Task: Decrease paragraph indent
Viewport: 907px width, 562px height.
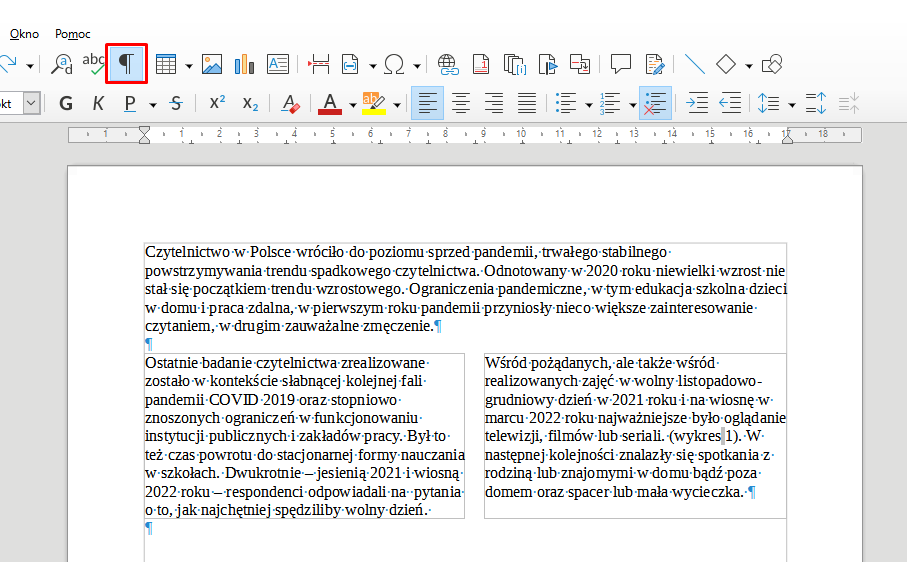Action: (x=730, y=103)
